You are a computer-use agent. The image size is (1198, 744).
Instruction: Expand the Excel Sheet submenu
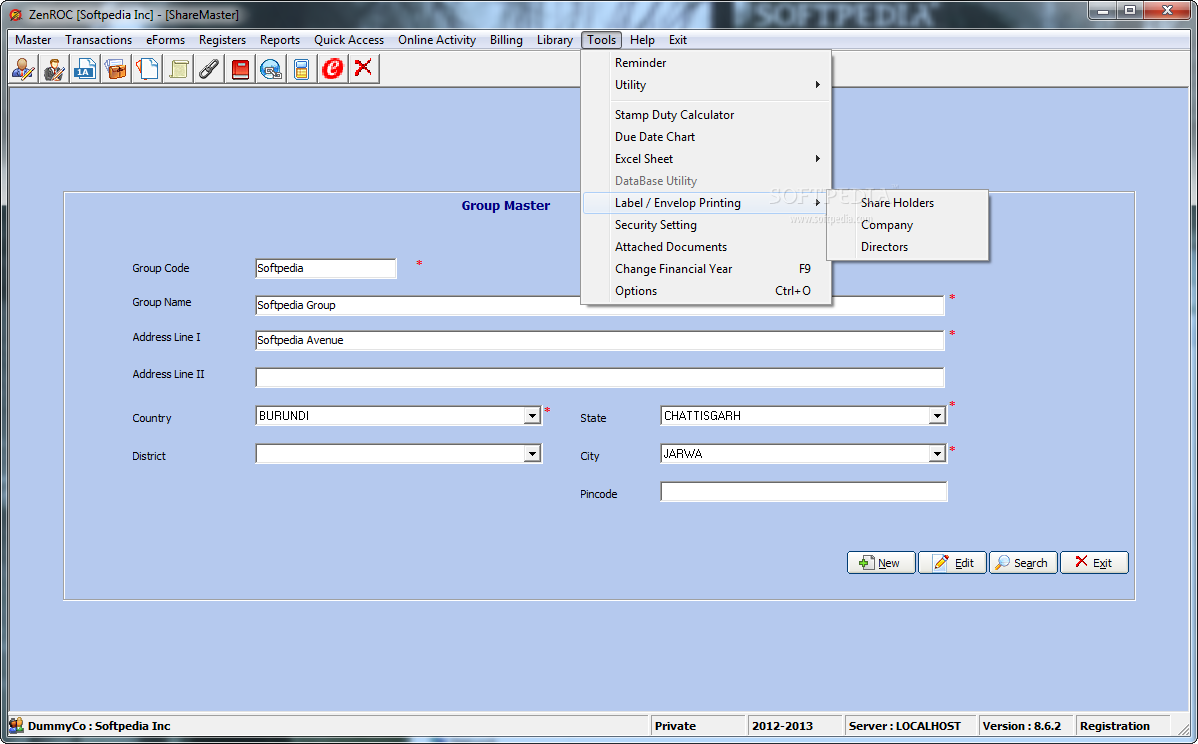coord(707,159)
